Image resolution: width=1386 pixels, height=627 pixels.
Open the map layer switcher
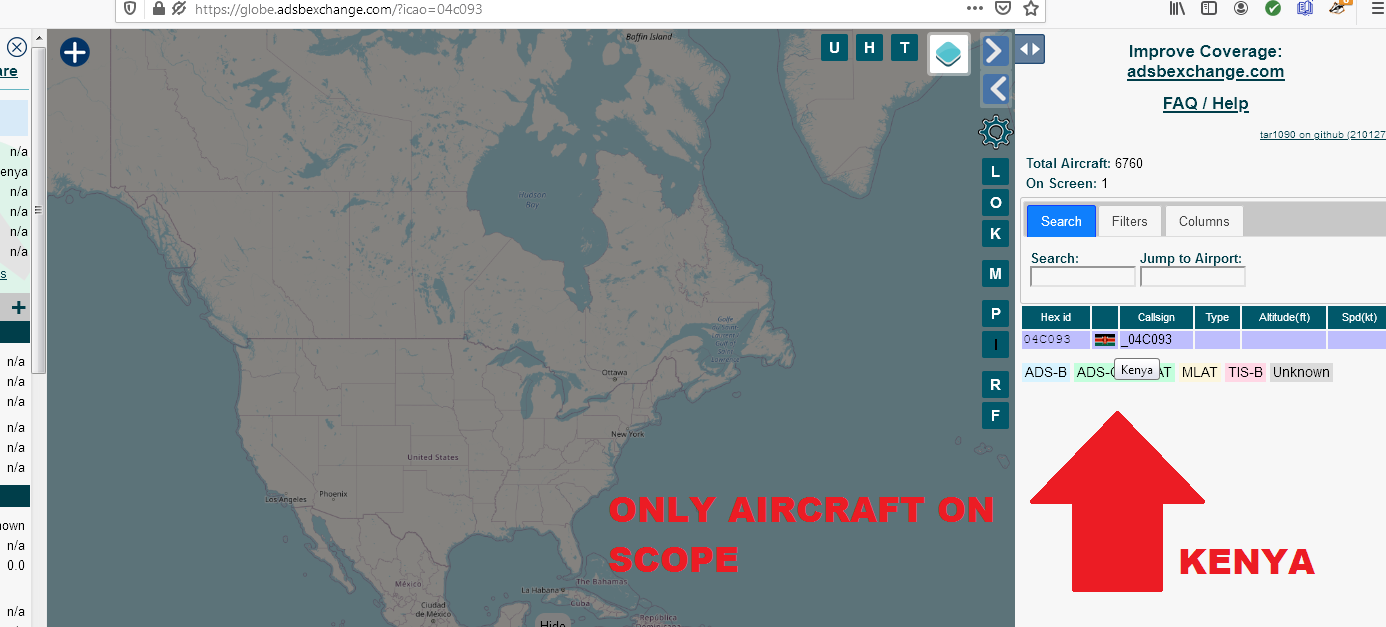click(x=949, y=54)
